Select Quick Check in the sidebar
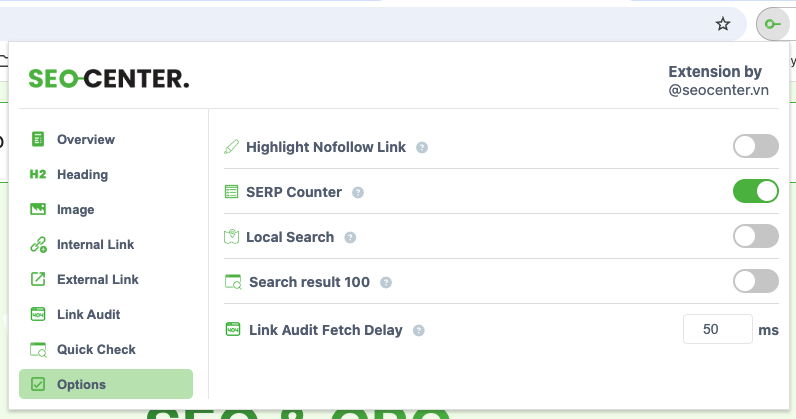This screenshot has width=796, height=419. pyautogui.click(x=96, y=349)
